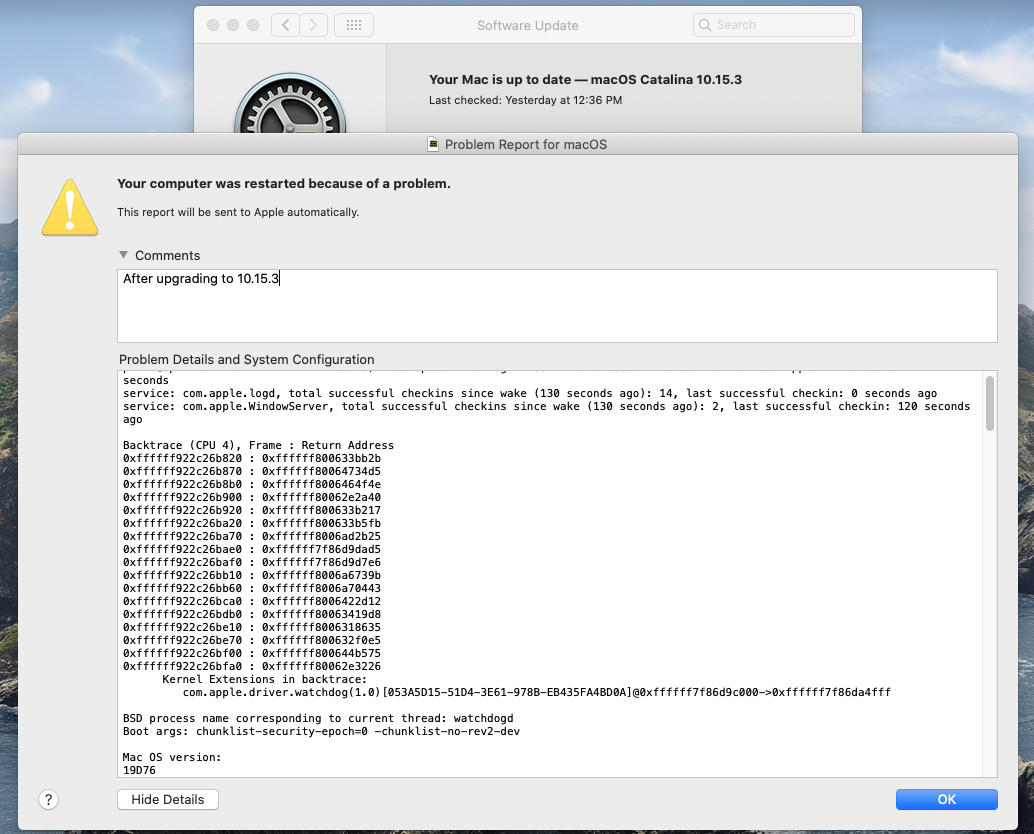
Task: Click the com.apple.driver.watchdog(1.0) line
Action: (x=536, y=693)
